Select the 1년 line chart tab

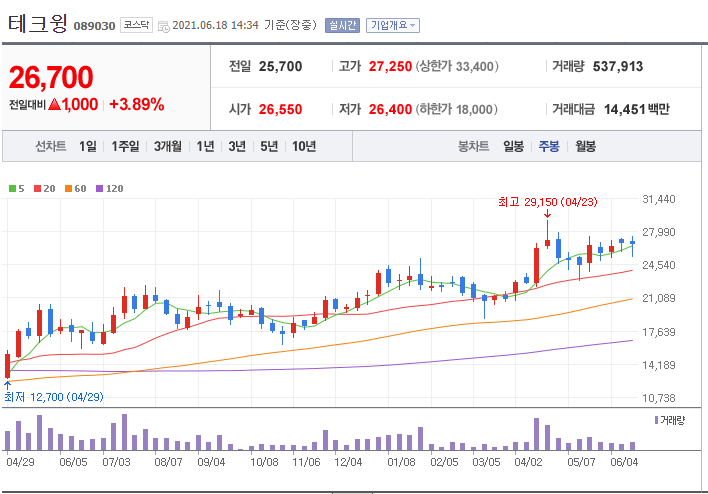point(205,146)
